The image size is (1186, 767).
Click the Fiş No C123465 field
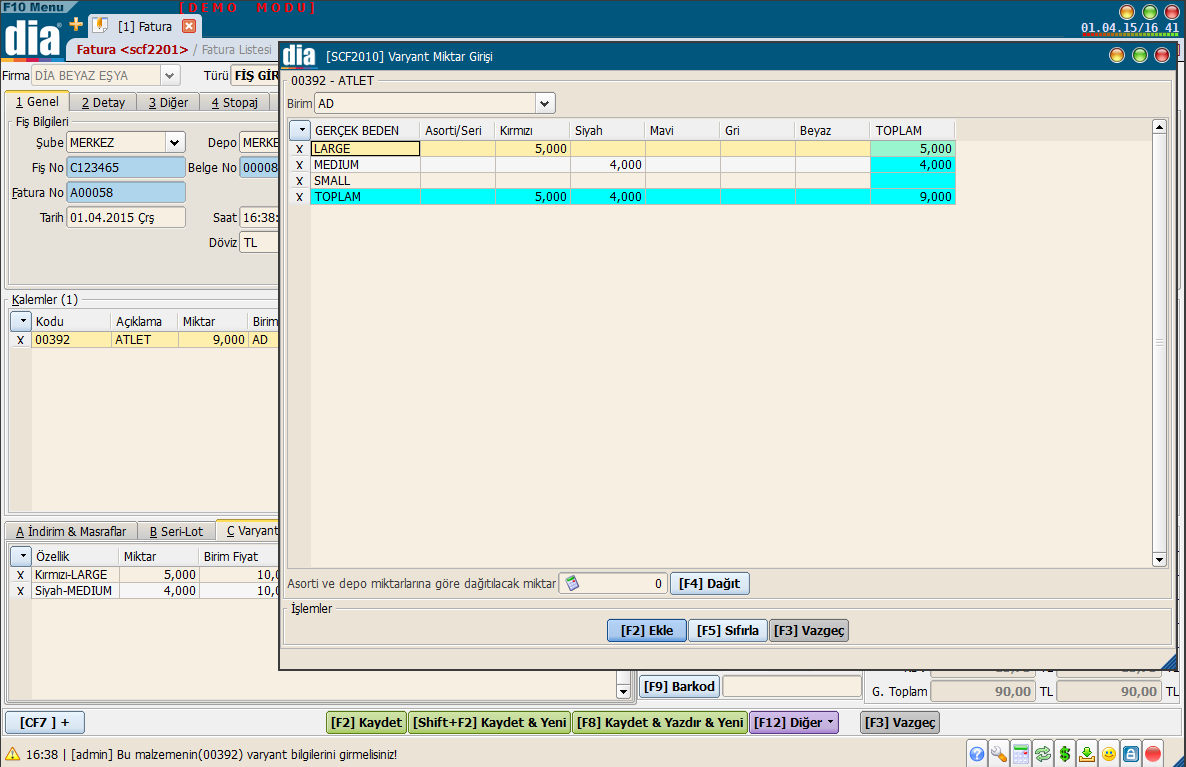coord(126,167)
